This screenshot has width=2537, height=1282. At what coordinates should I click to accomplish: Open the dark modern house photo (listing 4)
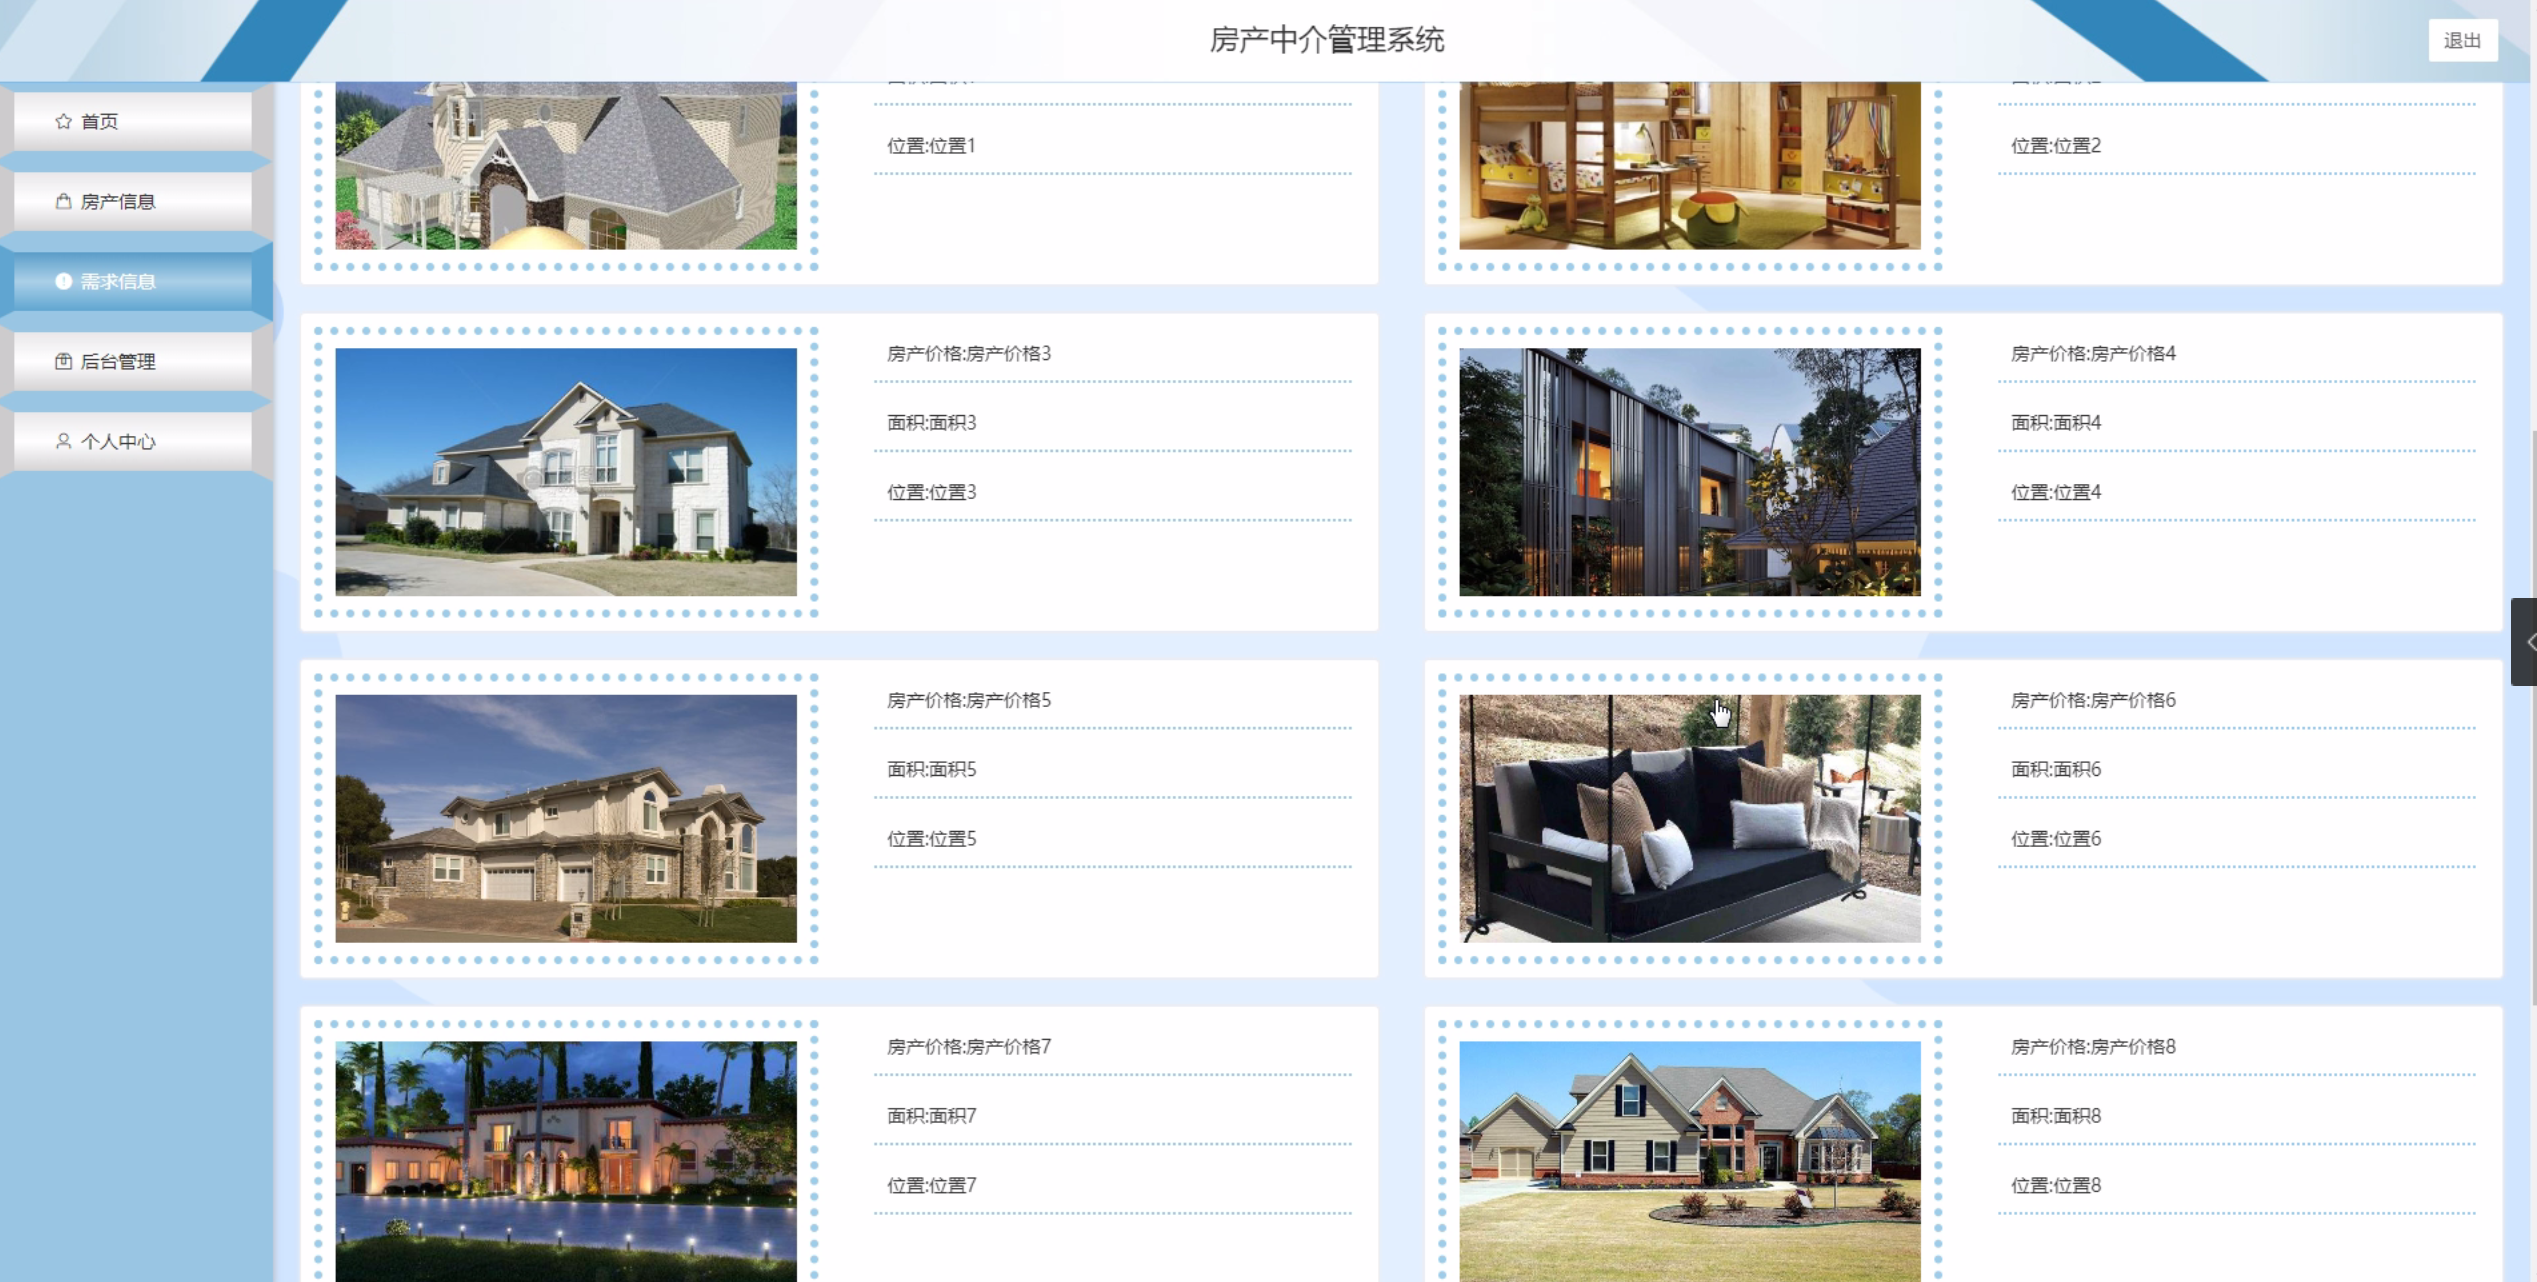(x=1689, y=471)
